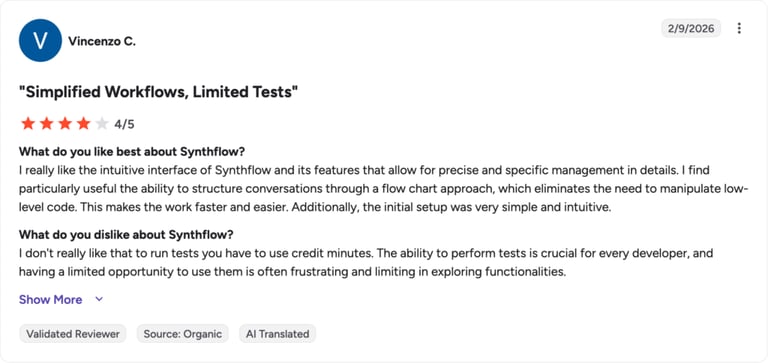Click the Validated Reviewer badge

point(73,334)
